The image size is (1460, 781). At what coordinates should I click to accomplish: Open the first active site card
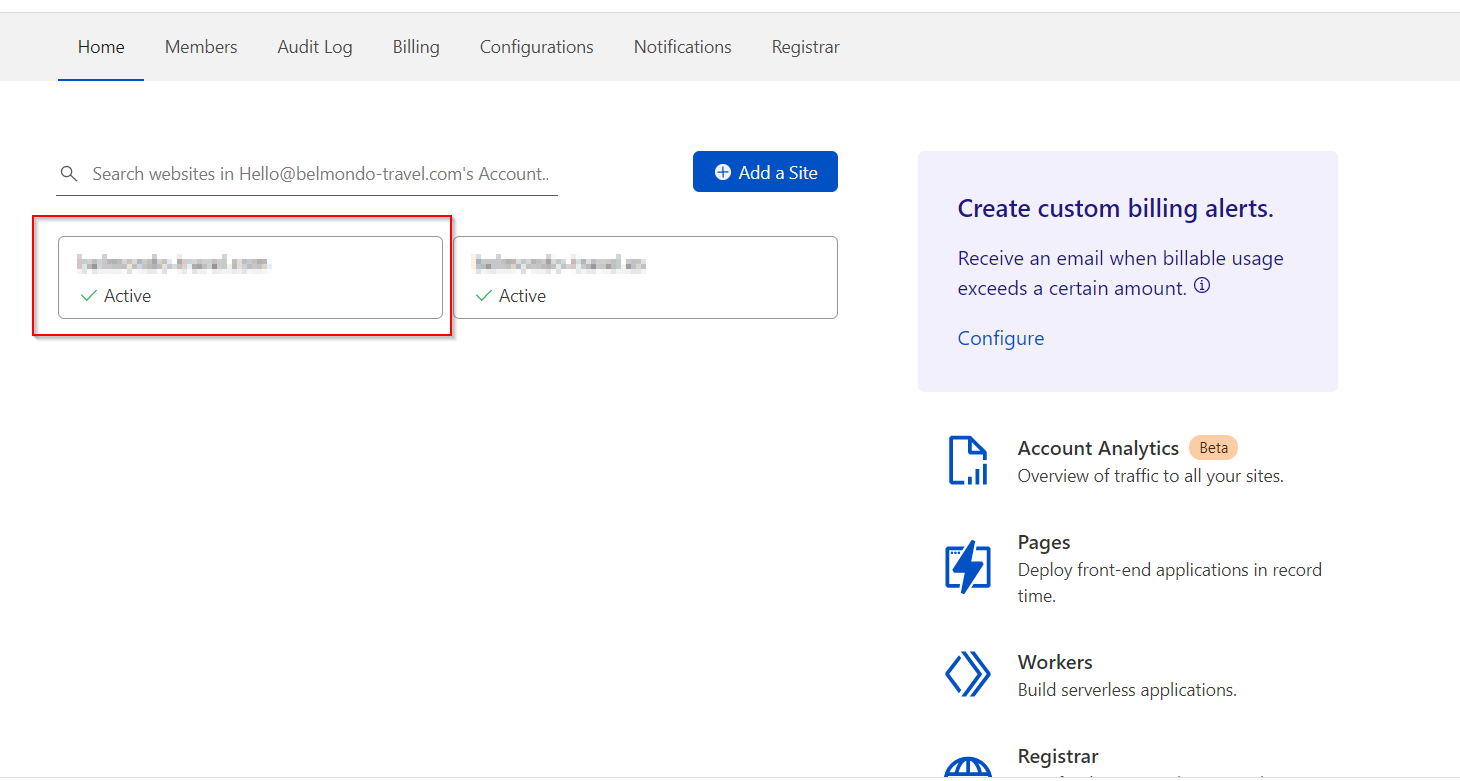tap(250, 277)
